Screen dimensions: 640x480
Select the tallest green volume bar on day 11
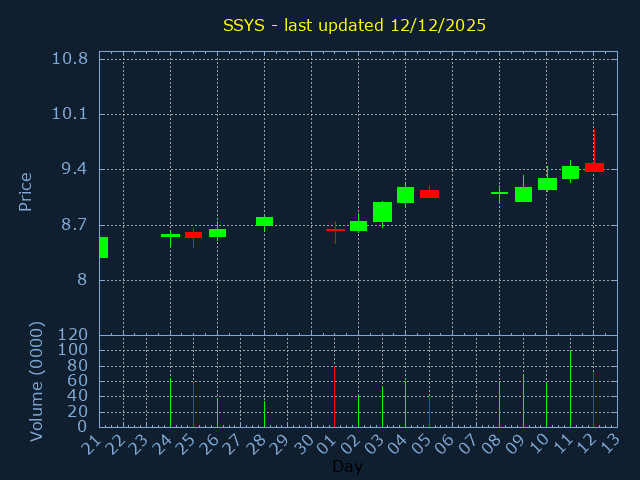pyautogui.click(x=570, y=388)
